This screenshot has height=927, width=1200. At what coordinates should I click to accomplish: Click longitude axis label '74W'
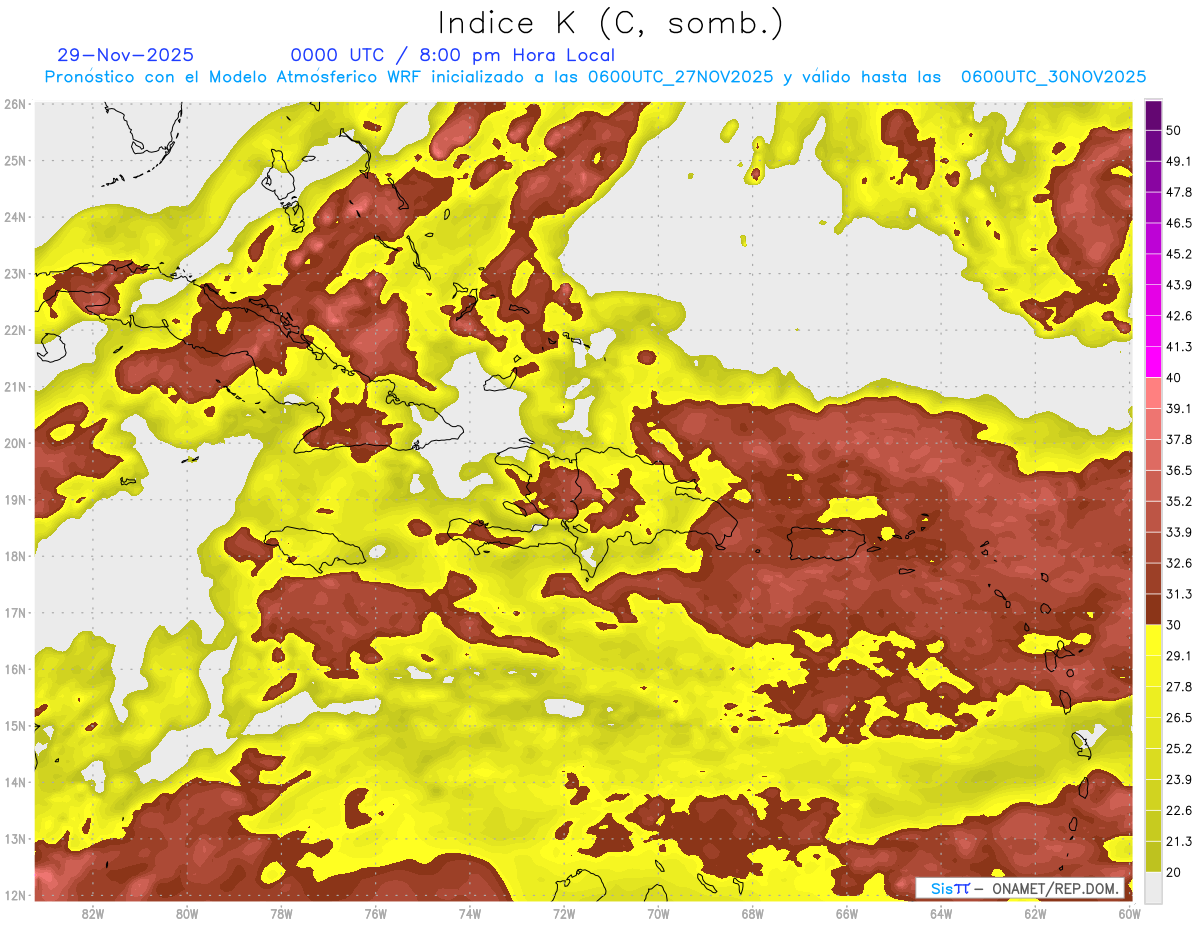pos(470,914)
